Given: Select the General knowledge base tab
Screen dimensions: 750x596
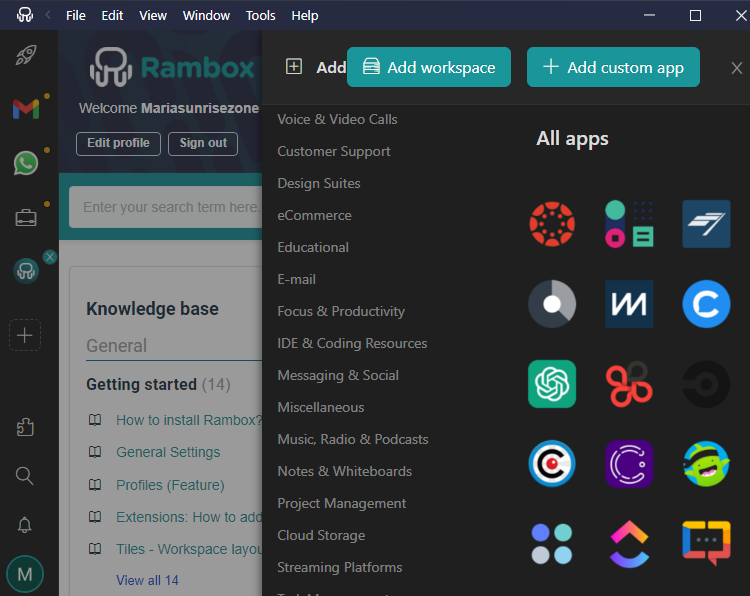Looking at the screenshot, I should (x=117, y=346).
